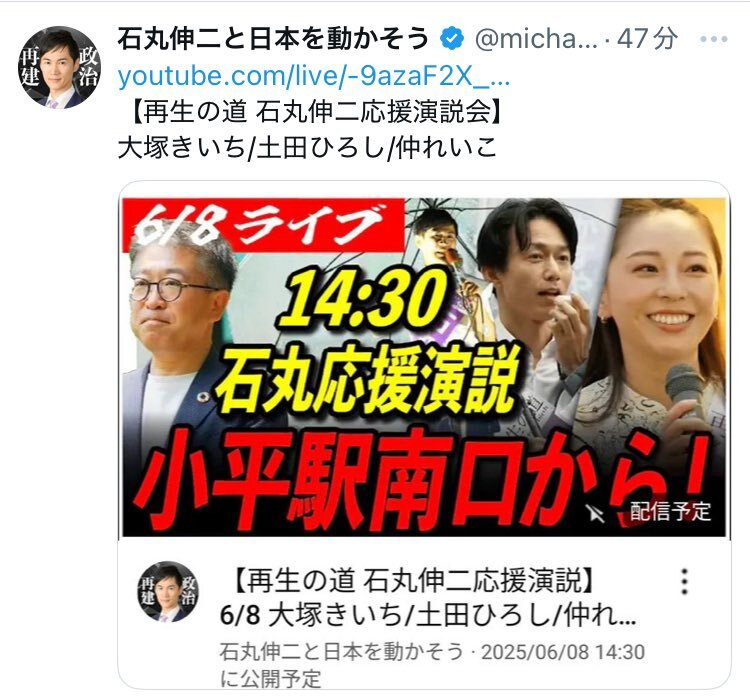Click the @micha... username handle
The width and height of the screenshot is (750, 699).
point(536,39)
